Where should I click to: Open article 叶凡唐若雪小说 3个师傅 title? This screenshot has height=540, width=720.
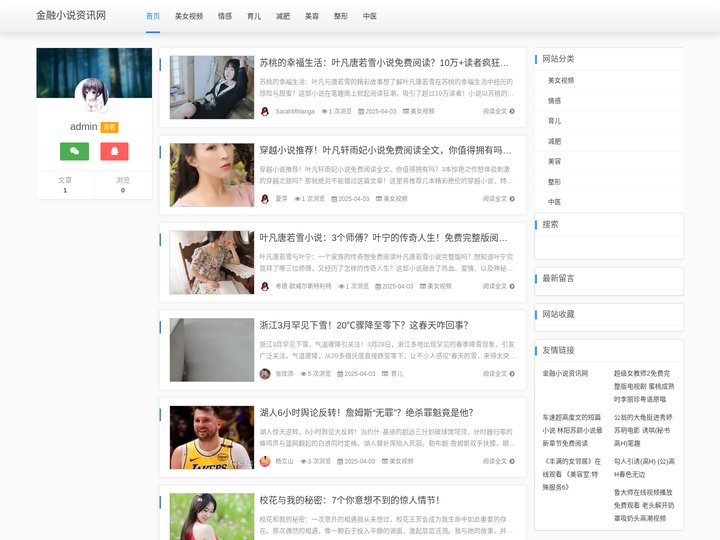click(x=383, y=238)
